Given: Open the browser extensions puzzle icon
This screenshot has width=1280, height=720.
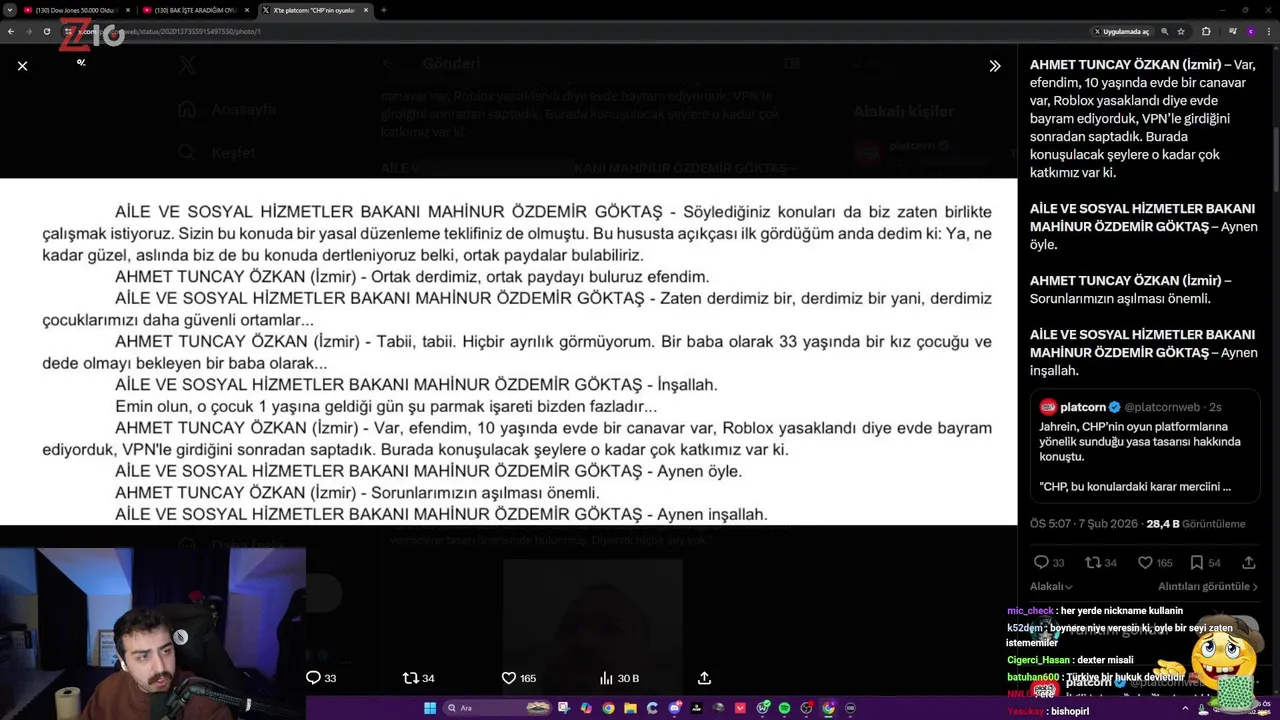Looking at the screenshot, I should (x=1206, y=31).
